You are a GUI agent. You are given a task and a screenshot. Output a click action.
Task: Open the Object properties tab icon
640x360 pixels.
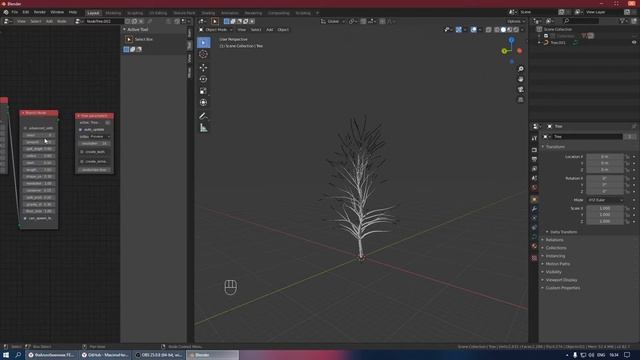coord(534,200)
